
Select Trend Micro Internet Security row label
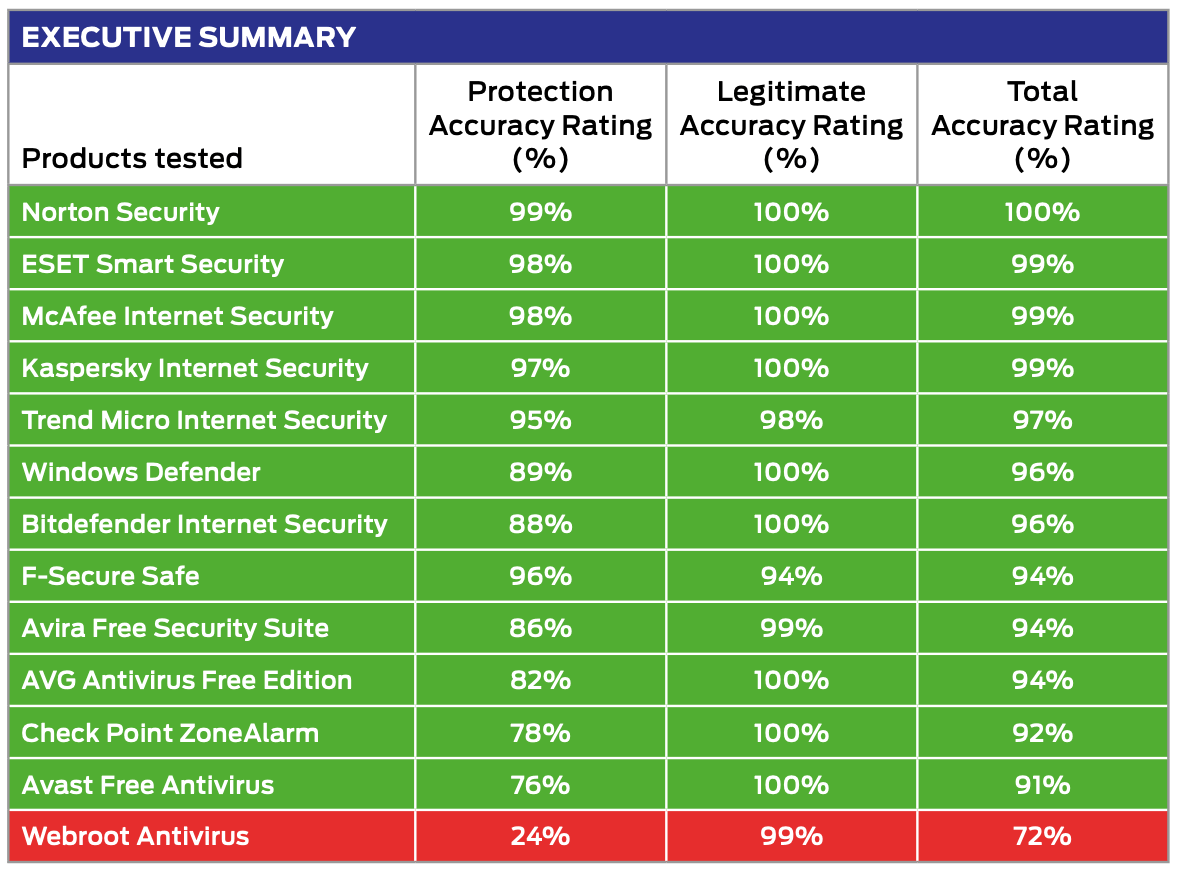tap(204, 420)
